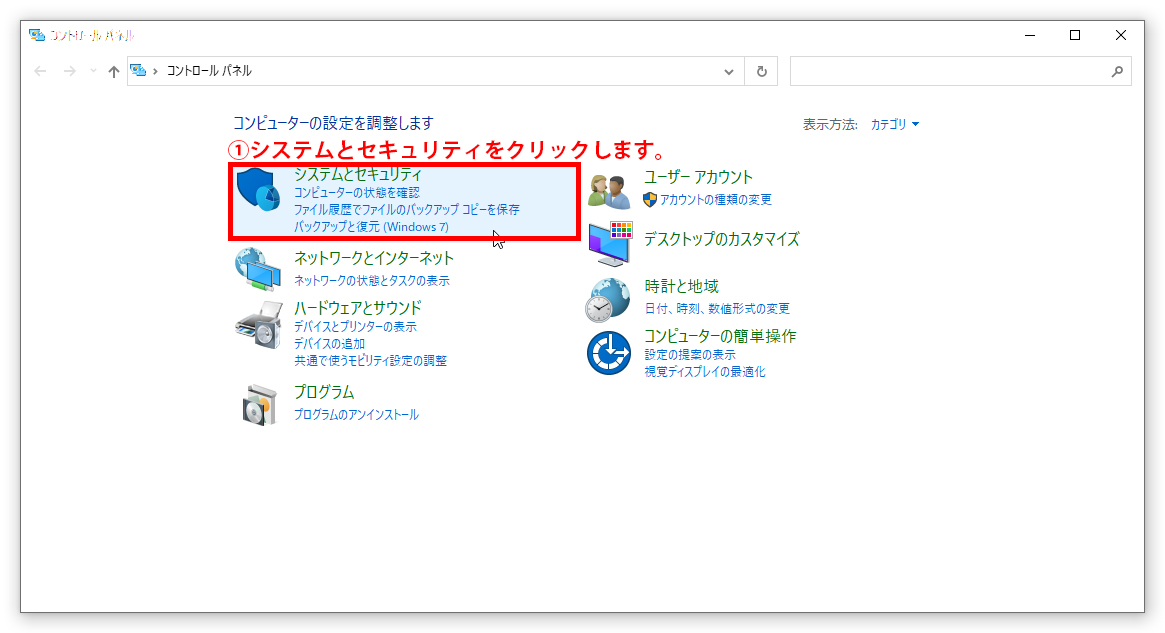Click the title bar Control Panel icon

(x=36, y=35)
